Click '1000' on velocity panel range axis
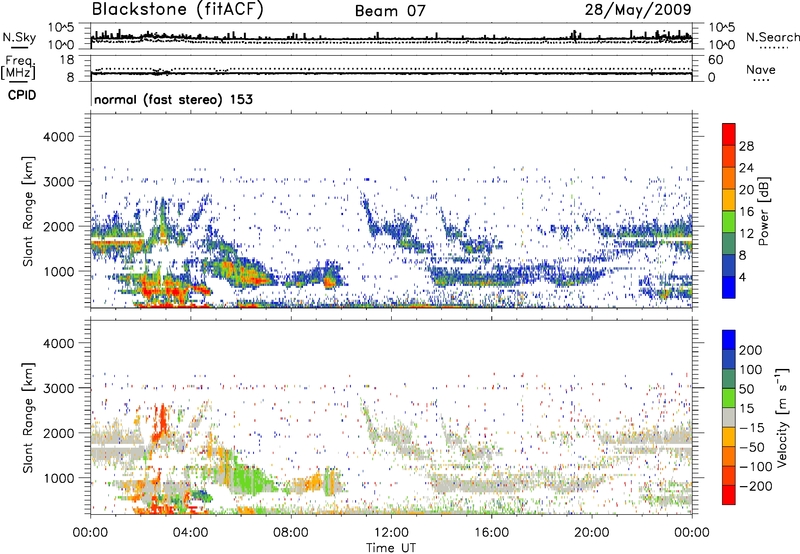The image size is (800, 554). [58, 478]
